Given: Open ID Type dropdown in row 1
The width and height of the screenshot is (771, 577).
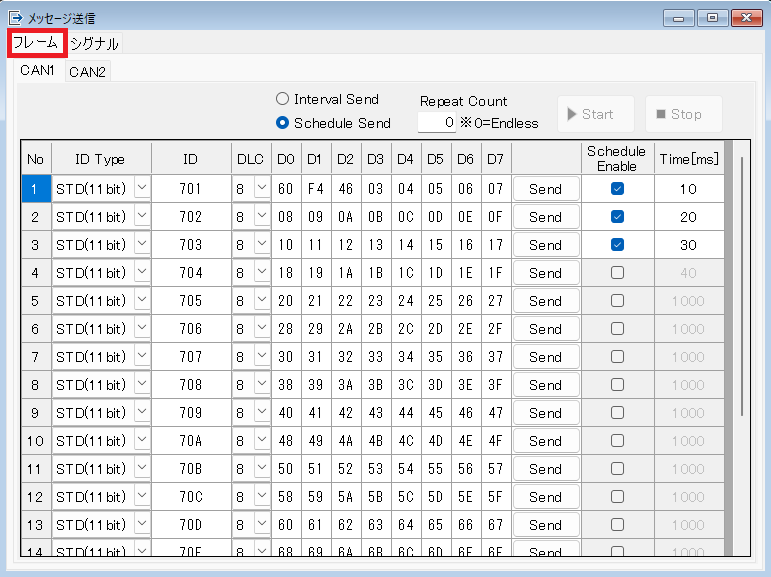Looking at the screenshot, I should pyautogui.click(x=141, y=188).
